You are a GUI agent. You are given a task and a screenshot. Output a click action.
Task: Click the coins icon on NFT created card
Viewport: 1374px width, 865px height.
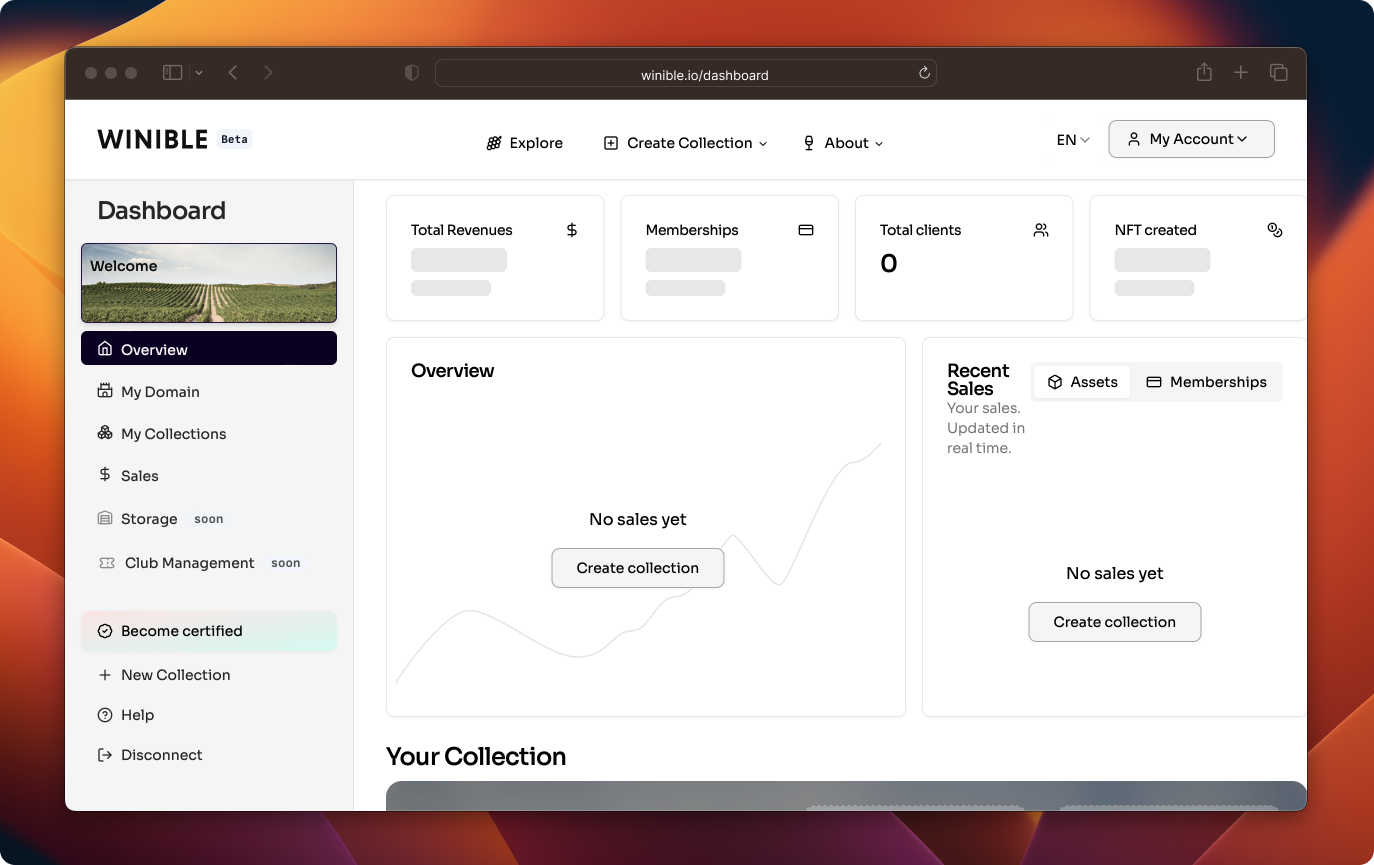pyautogui.click(x=1275, y=230)
